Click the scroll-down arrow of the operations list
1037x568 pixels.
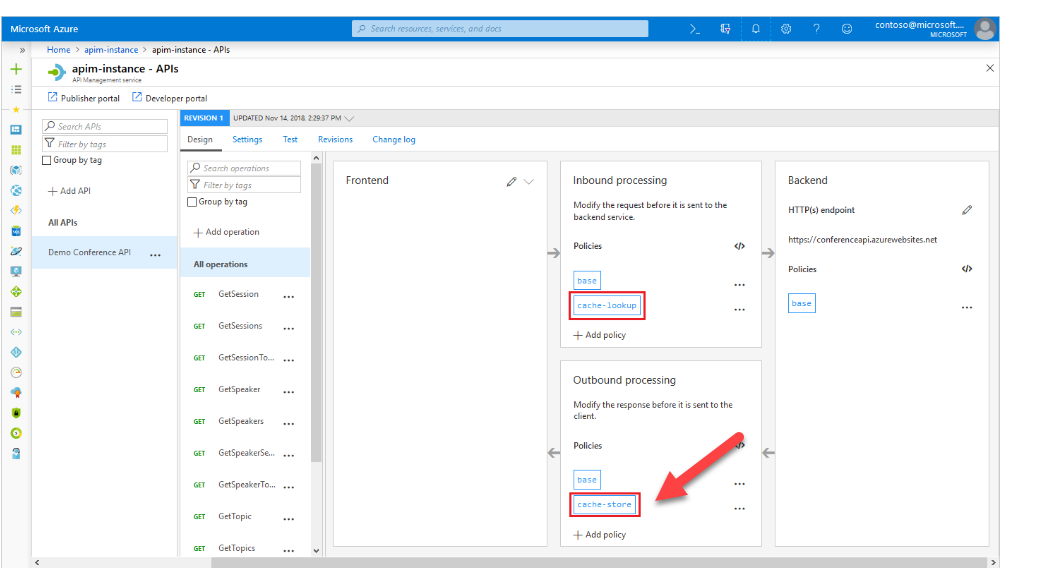[x=316, y=550]
